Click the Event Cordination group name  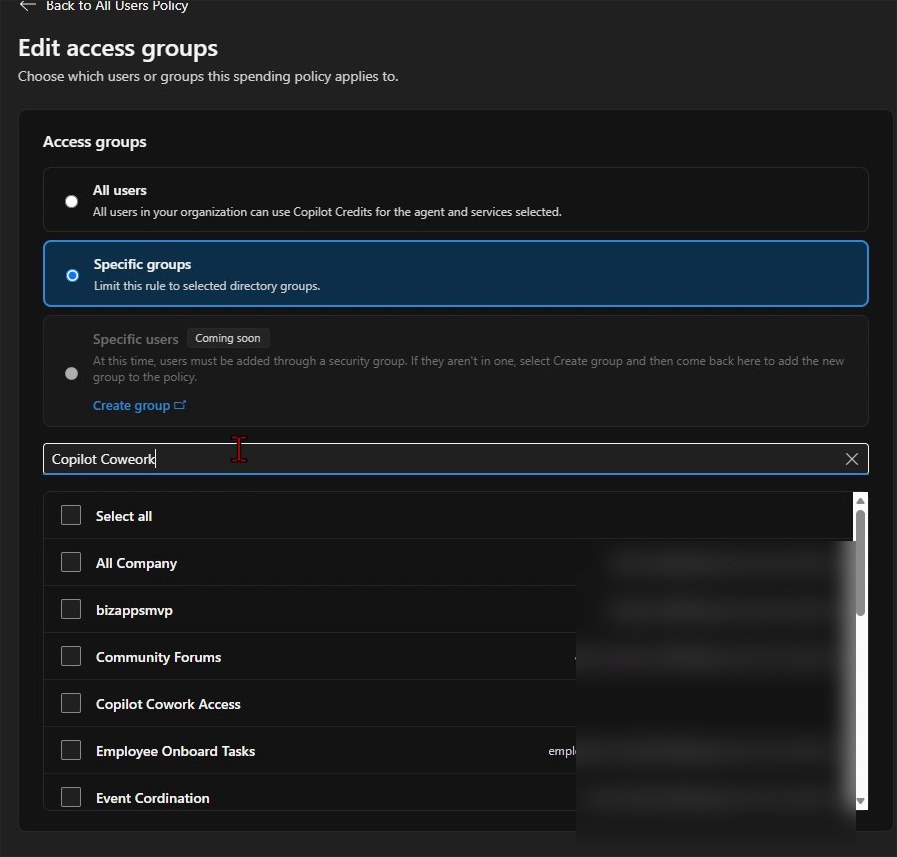tap(153, 798)
